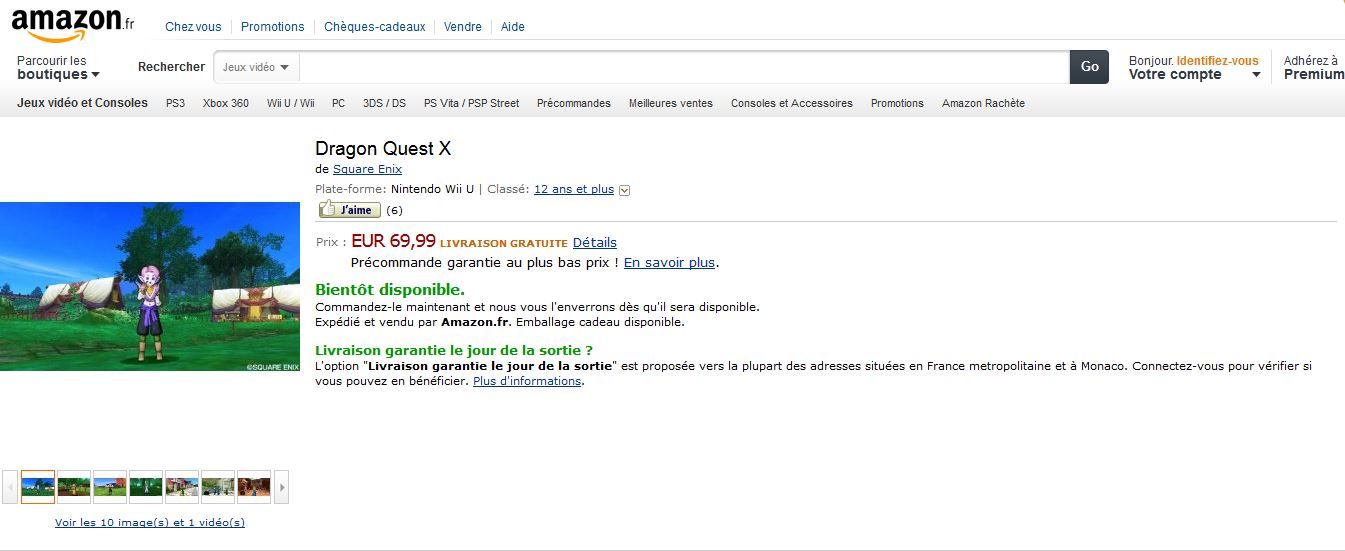Open PS Vita / PSP Street category
This screenshot has height=551, width=1345.
tap(471, 103)
